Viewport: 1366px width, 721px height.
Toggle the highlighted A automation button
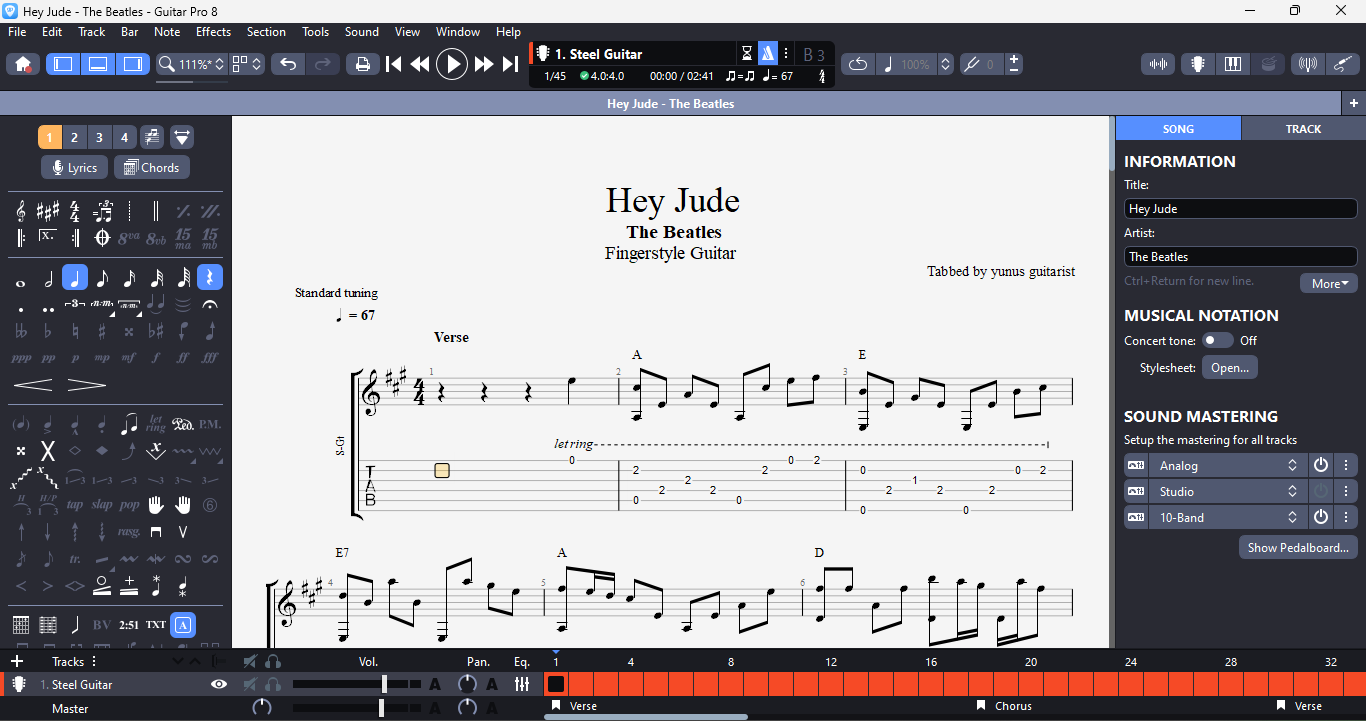tap(183, 625)
